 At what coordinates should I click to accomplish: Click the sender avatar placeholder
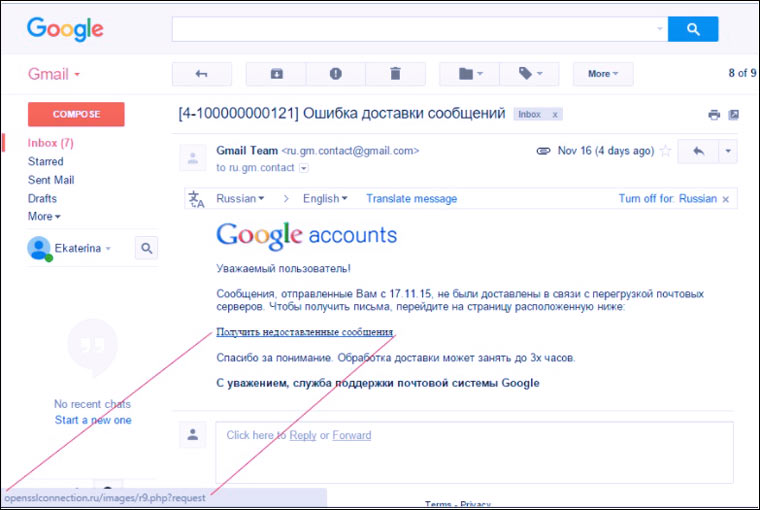pos(193,158)
